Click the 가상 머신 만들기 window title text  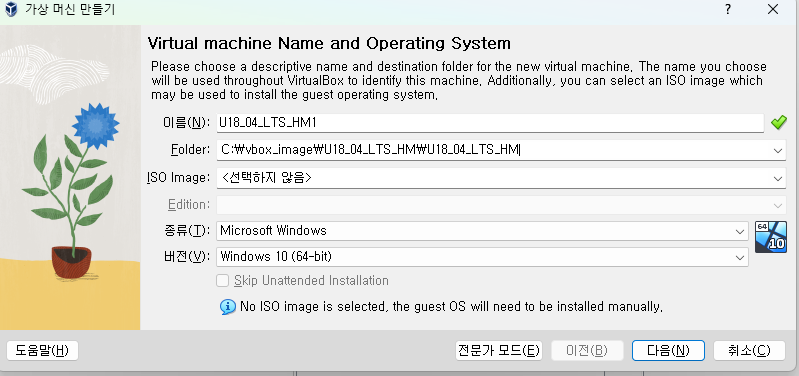[70, 9]
